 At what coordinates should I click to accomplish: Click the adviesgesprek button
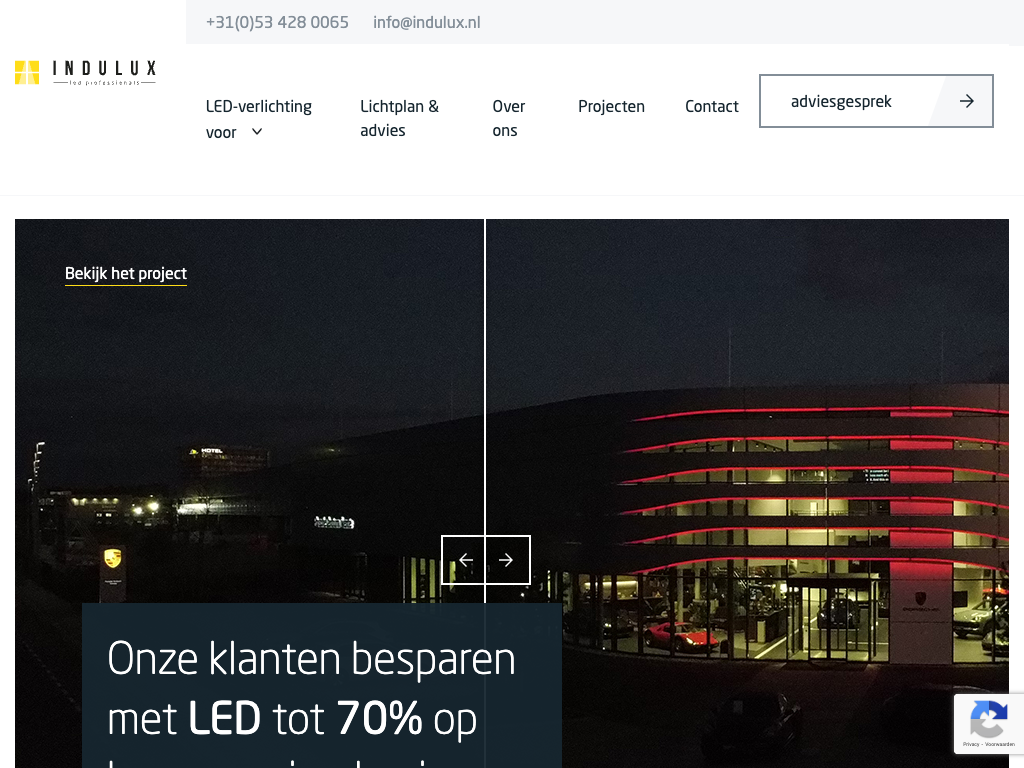876,101
